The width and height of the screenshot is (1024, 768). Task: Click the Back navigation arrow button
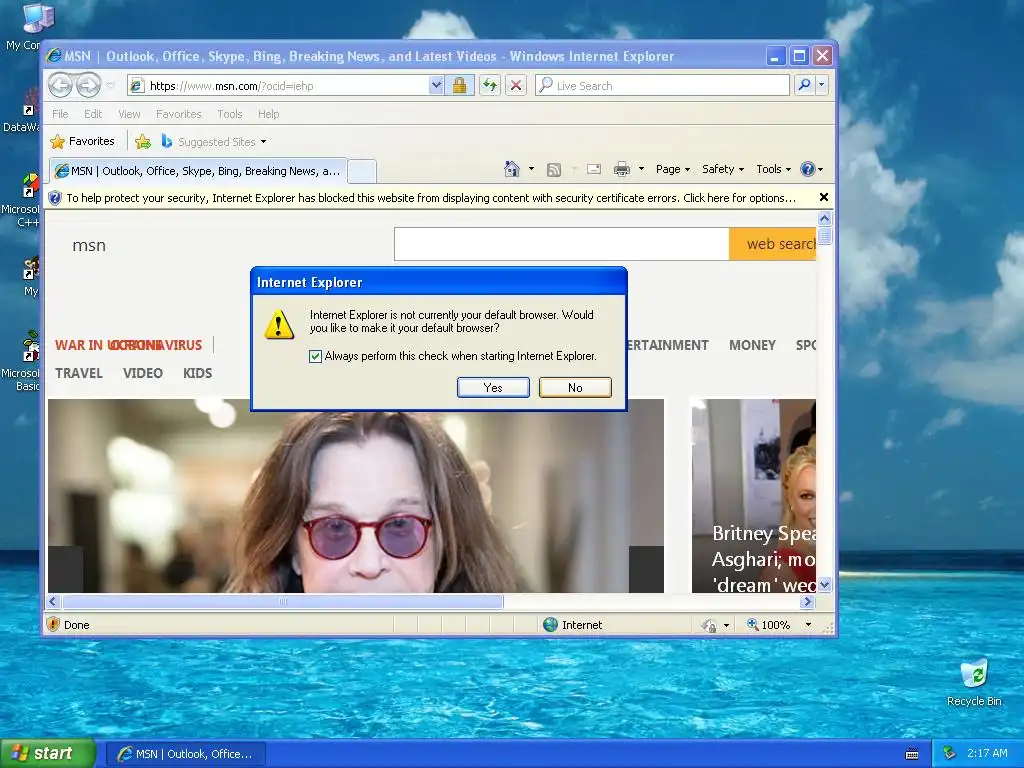60,85
